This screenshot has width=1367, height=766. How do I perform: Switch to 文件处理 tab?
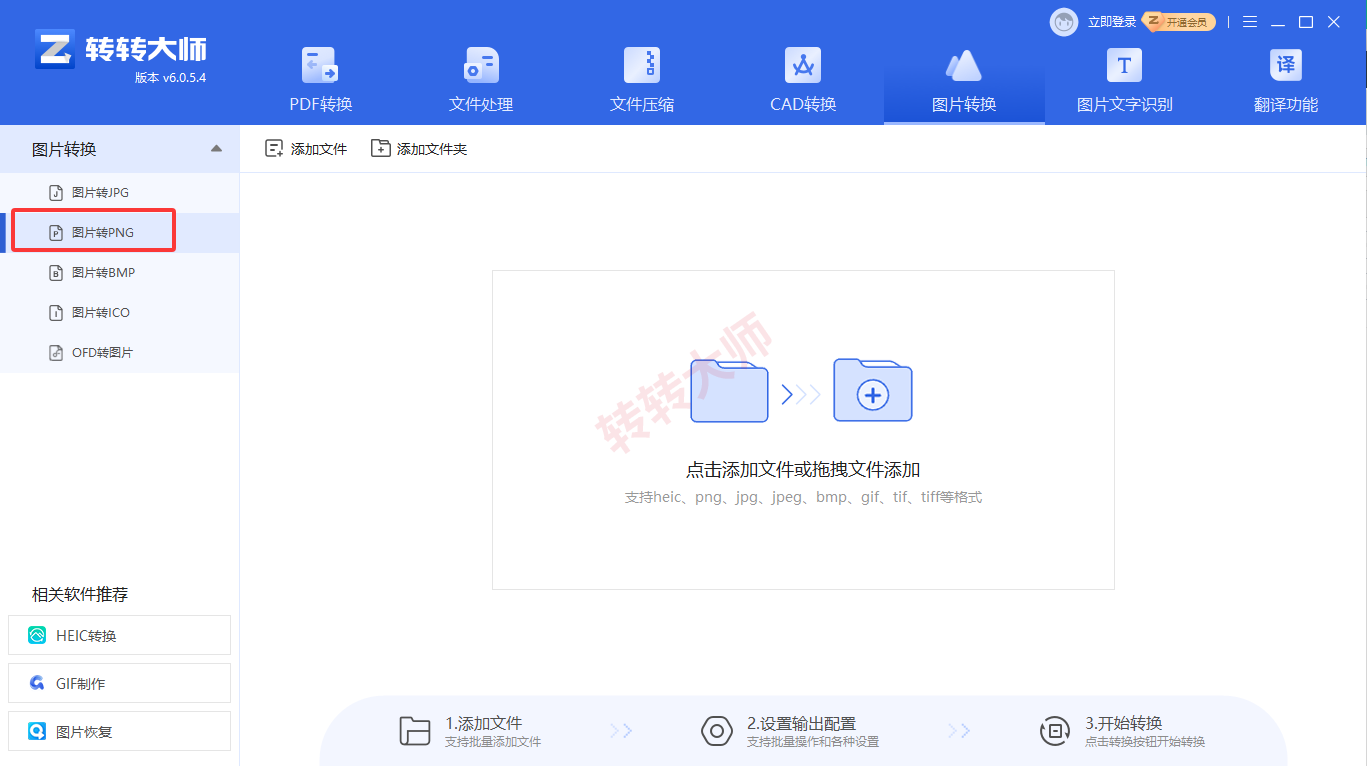(481, 82)
